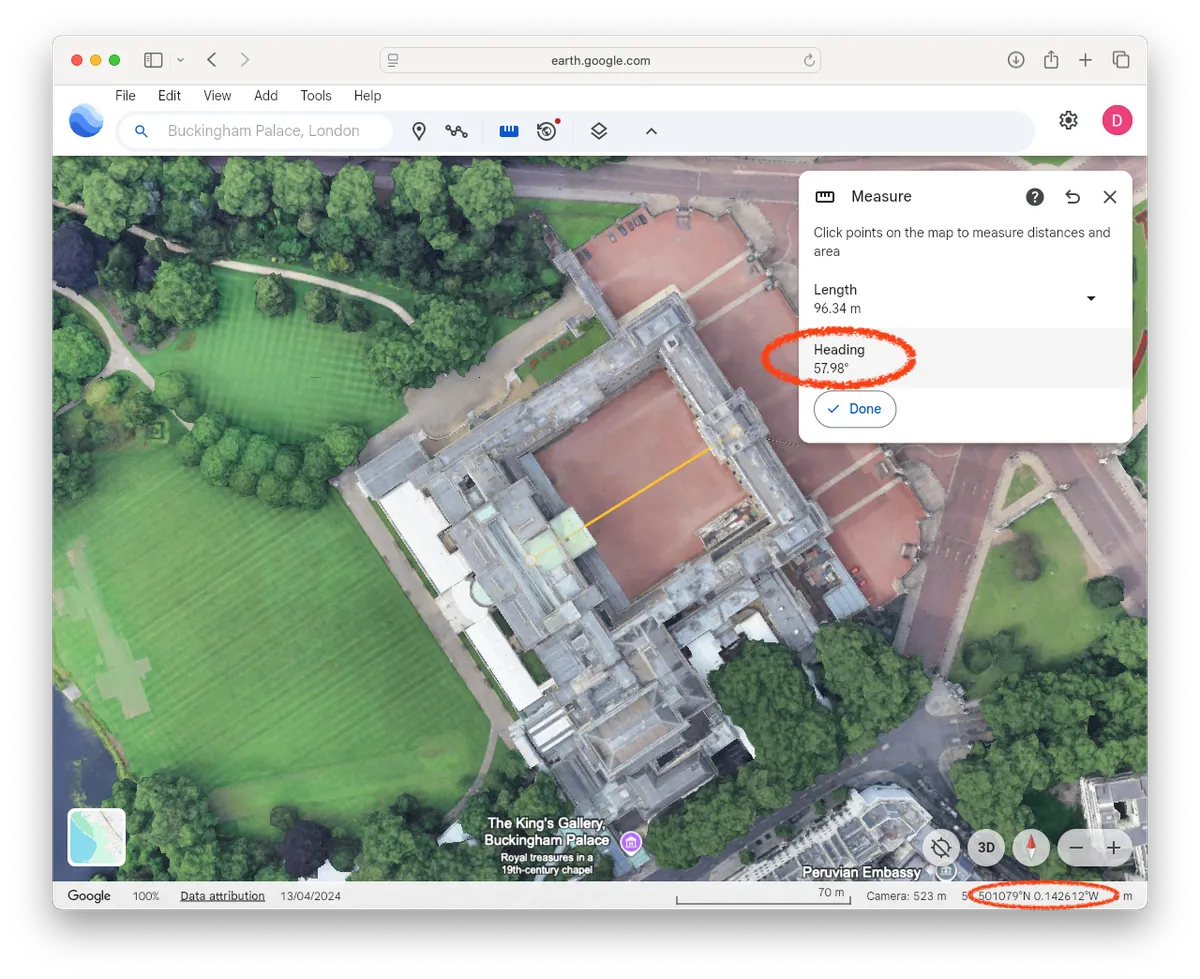Open the Tools menu
This screenshot has height=979, width=1200.
[x=316, y=96]
